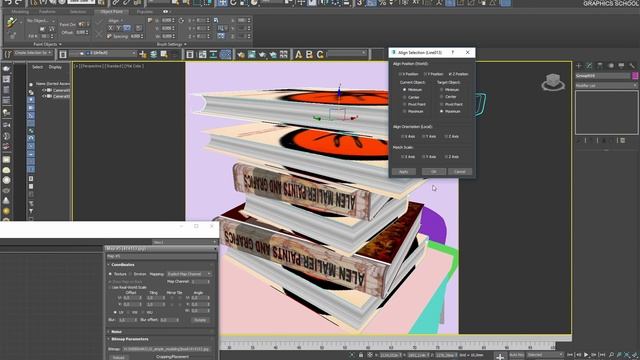Viewport: 640px width, 360px height.
Task: Open the Modify tab in command panel
Action: (589, 66)
